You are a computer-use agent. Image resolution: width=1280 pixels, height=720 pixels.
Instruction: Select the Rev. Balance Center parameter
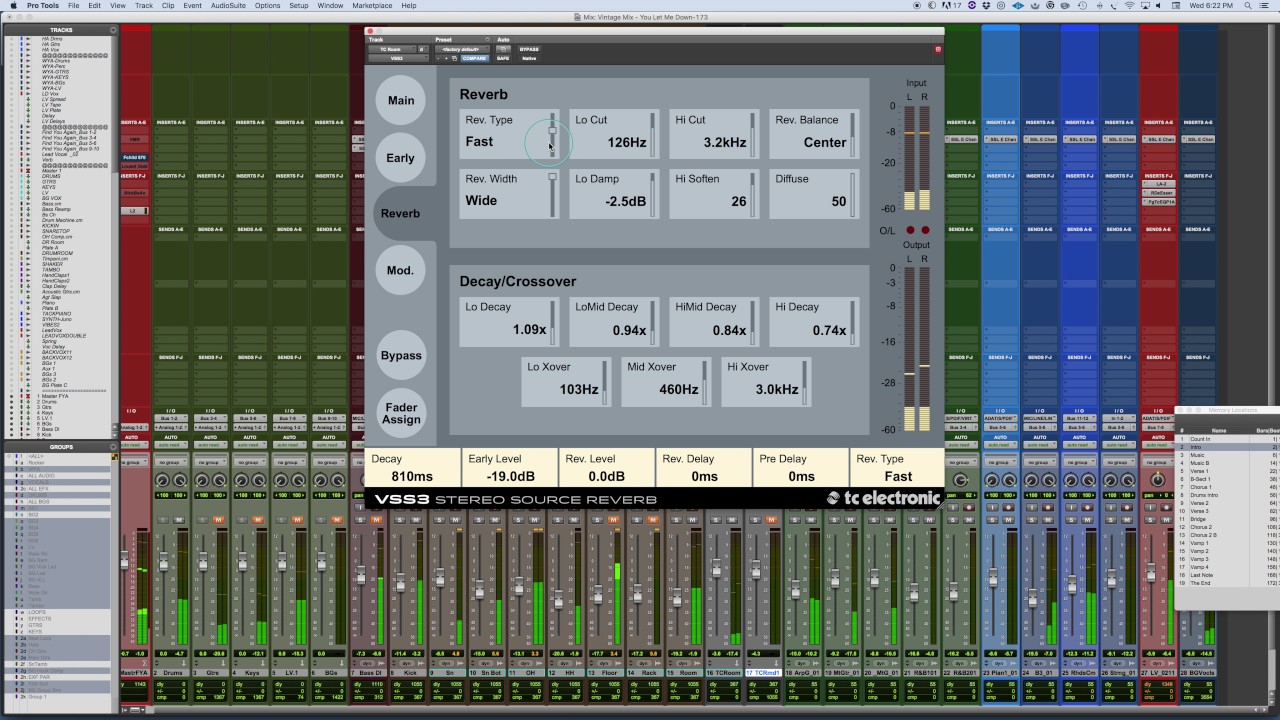click(x=814, y=134)
